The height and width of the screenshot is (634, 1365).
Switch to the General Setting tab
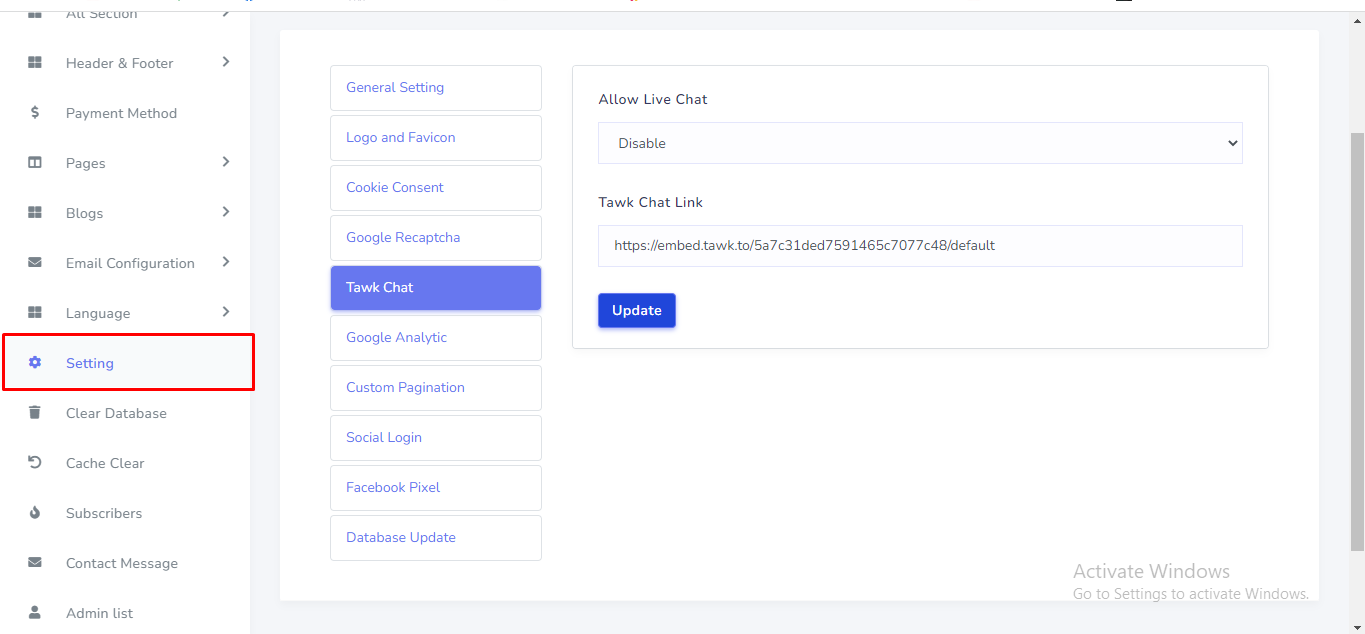tap(435, 88)
